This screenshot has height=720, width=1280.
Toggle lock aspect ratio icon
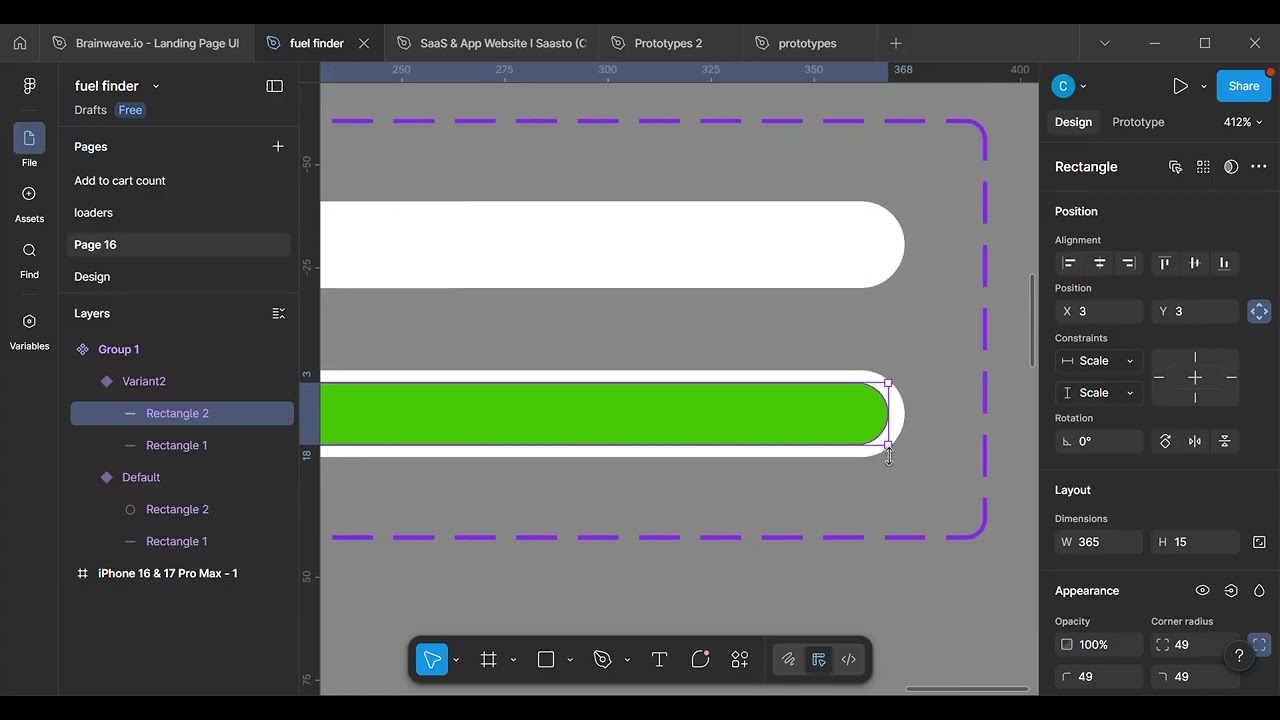point(1259,542)
